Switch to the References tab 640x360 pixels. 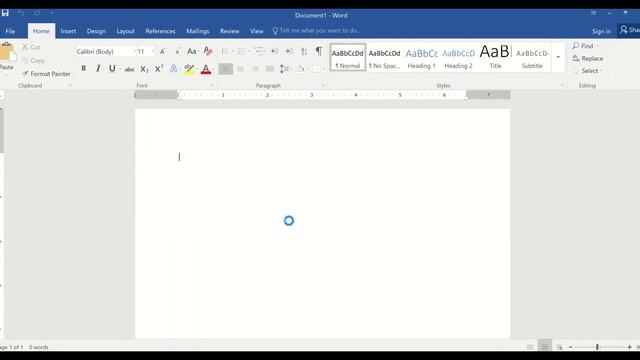(160, 31)
